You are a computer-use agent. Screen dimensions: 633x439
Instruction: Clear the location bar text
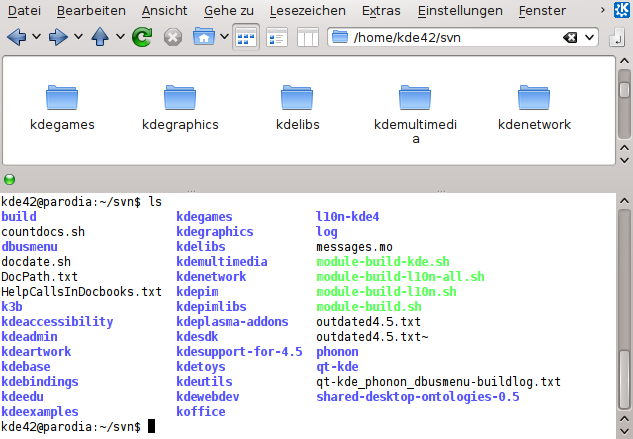(570, 38)
